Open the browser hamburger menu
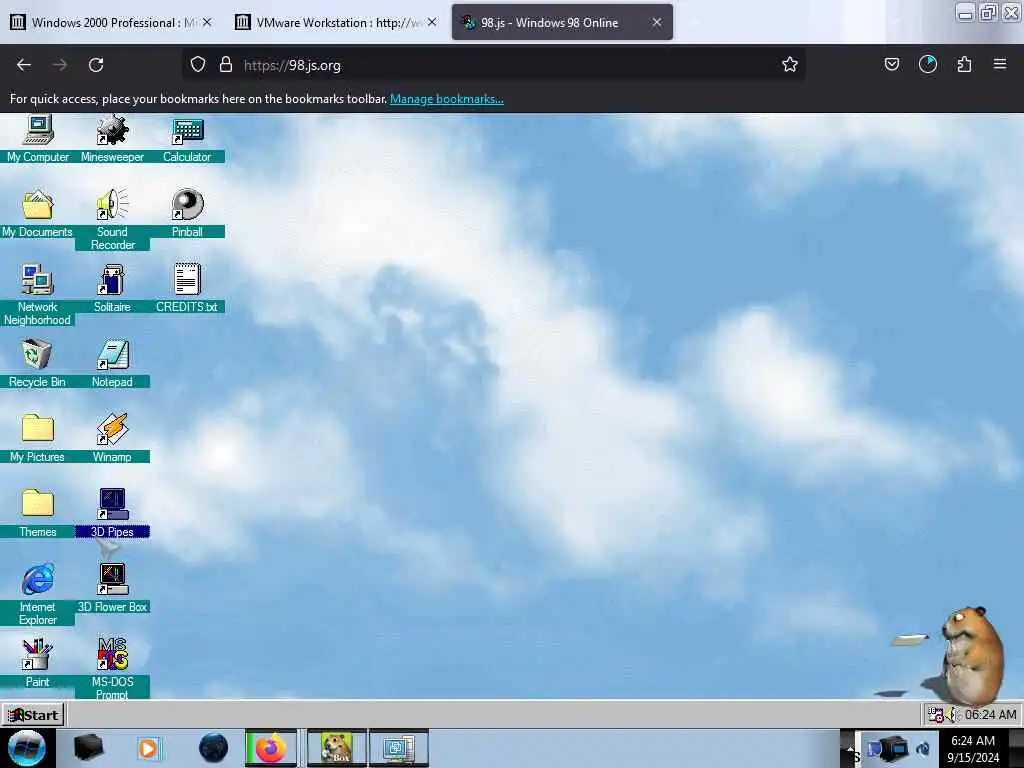This screenshot has height=768, width=1024. pos(1000,65)
